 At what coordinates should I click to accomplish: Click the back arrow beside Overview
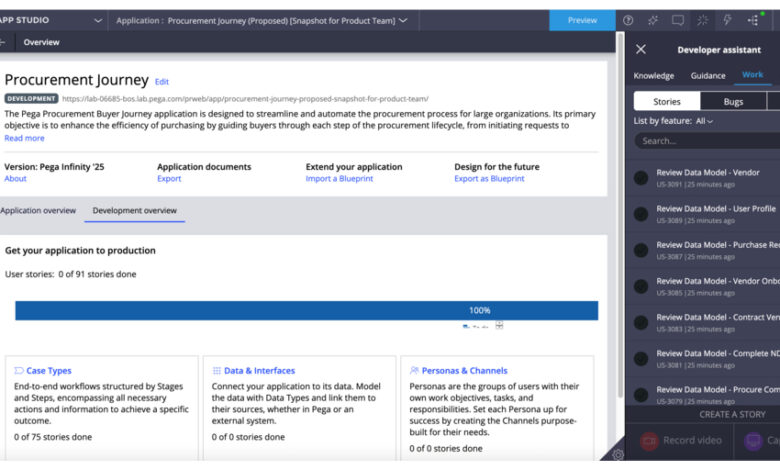[4, 43]
